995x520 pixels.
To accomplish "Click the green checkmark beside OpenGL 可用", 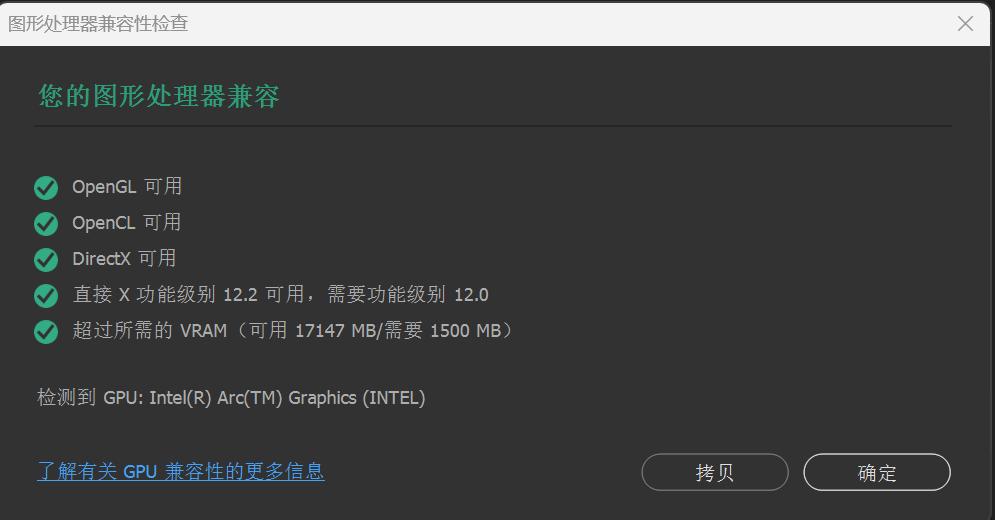I will [x=46, y=188].
